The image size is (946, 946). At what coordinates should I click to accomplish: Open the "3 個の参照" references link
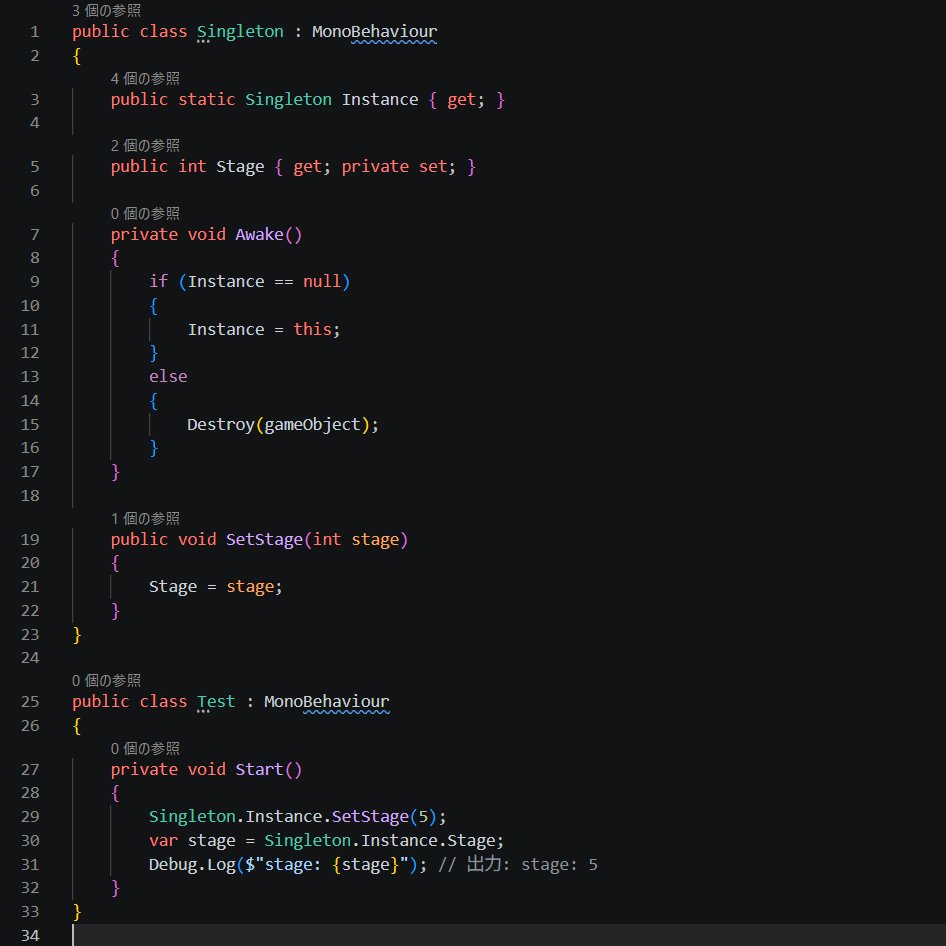106,10
